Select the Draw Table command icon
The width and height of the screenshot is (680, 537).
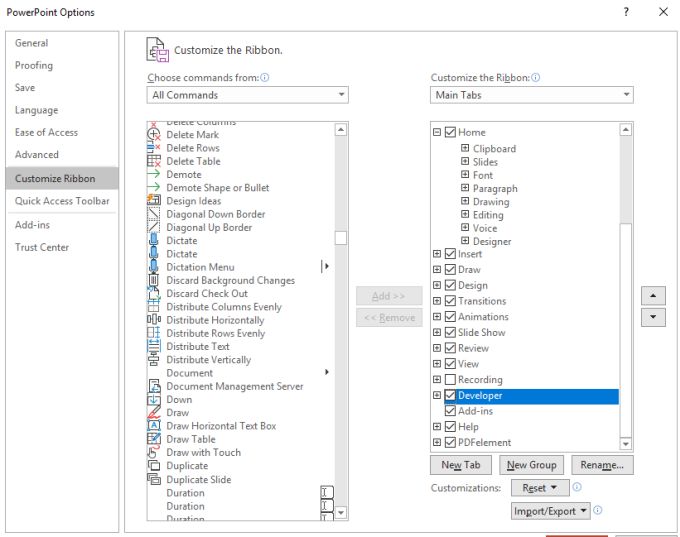(154, 439)
